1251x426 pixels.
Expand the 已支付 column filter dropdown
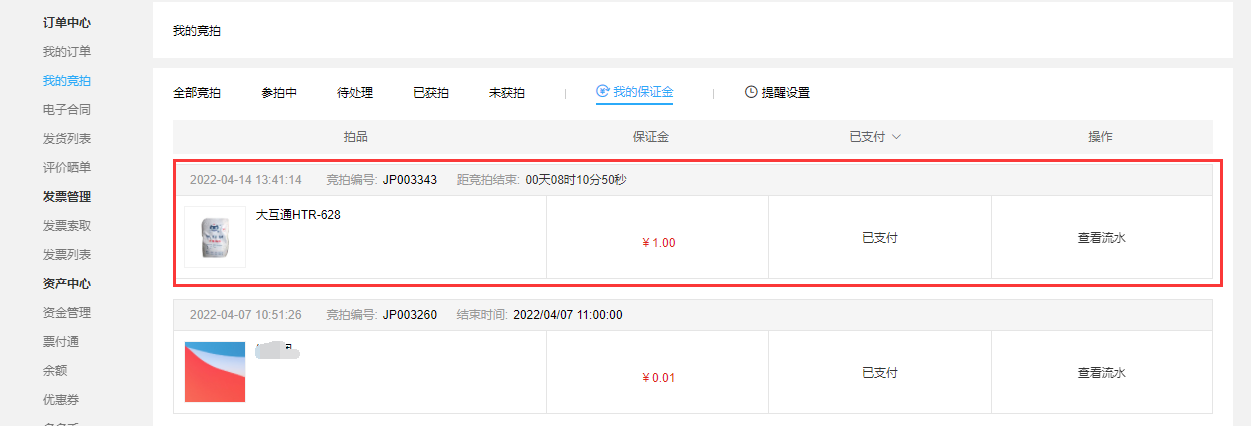(896, 137)
